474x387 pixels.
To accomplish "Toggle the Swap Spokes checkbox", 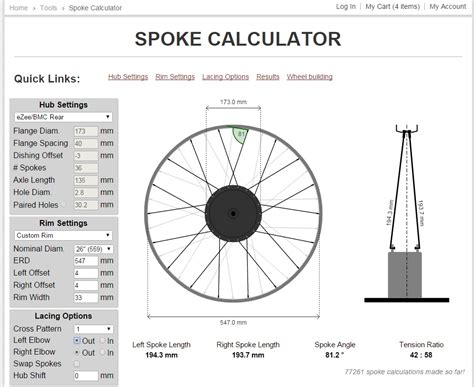I will pyautogui.click(x=77, y=364).
